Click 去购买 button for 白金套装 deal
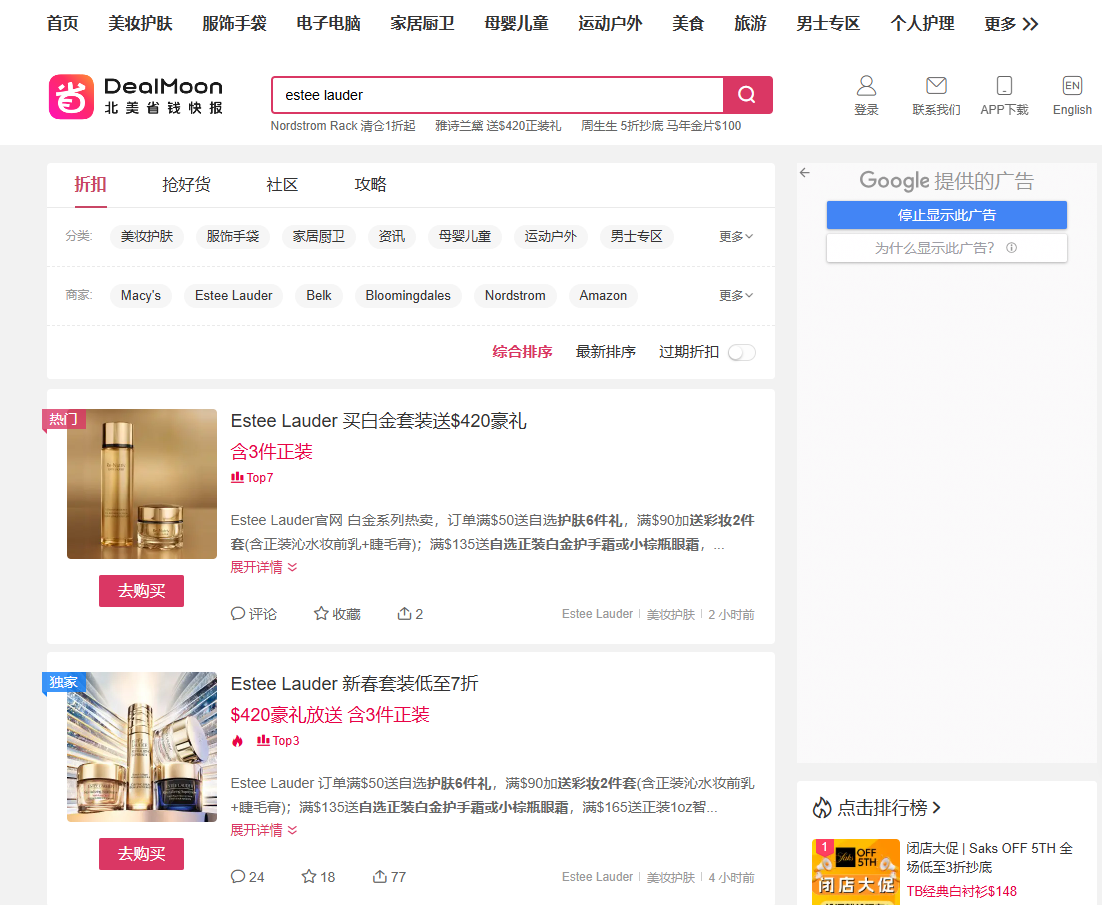The width and height of the screenshot is (1102, 905). tap(141, 591)
